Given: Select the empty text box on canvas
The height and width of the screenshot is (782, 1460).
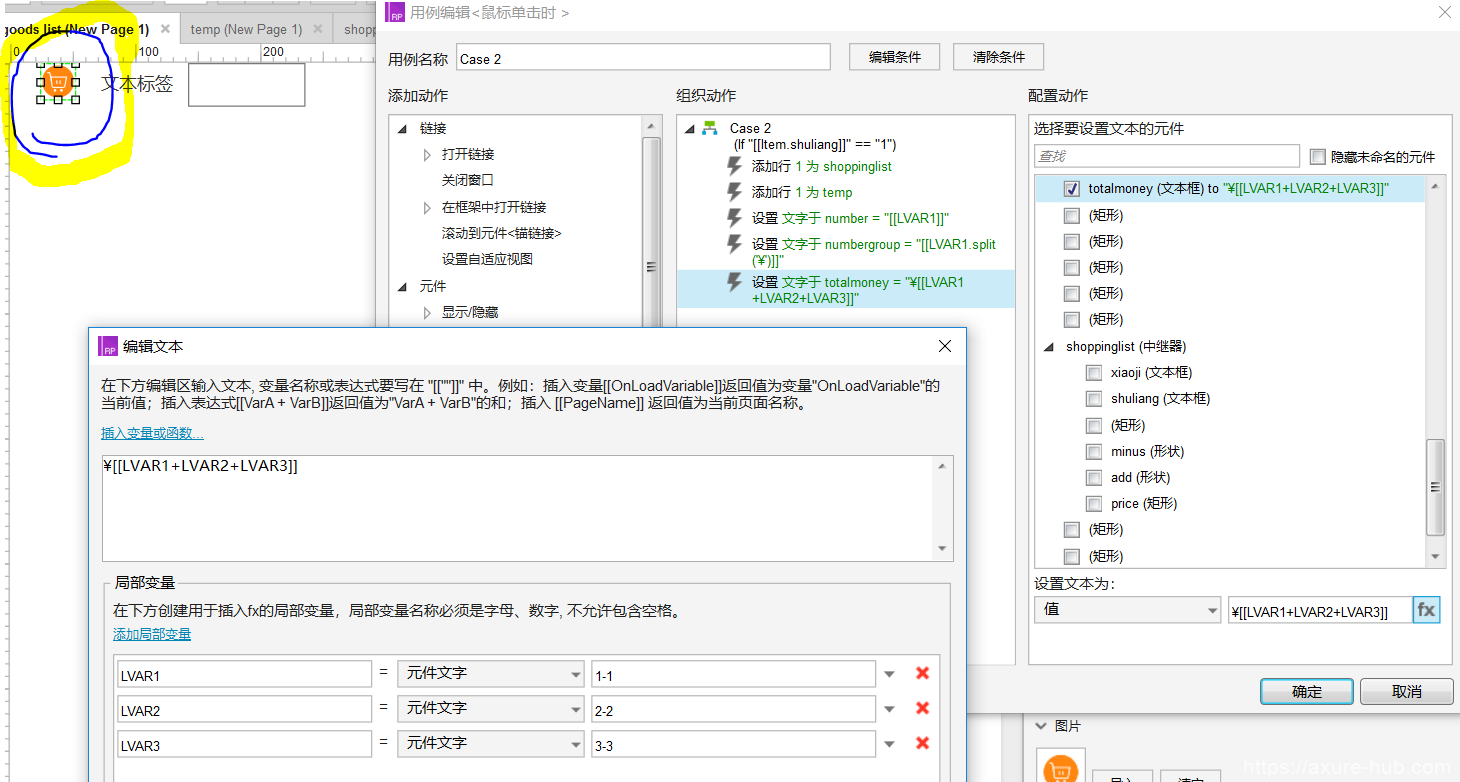Looking at the screenshot, I should [246, 85].
